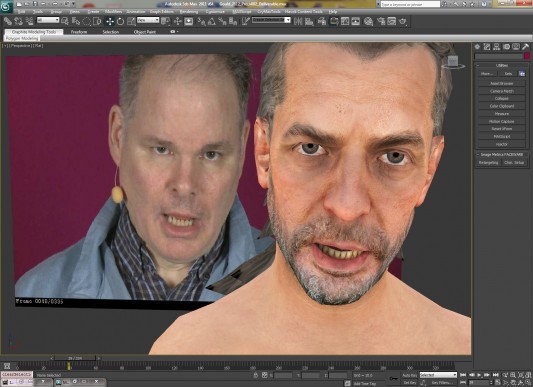Click the Motion Capture utility button

[502, 121]
